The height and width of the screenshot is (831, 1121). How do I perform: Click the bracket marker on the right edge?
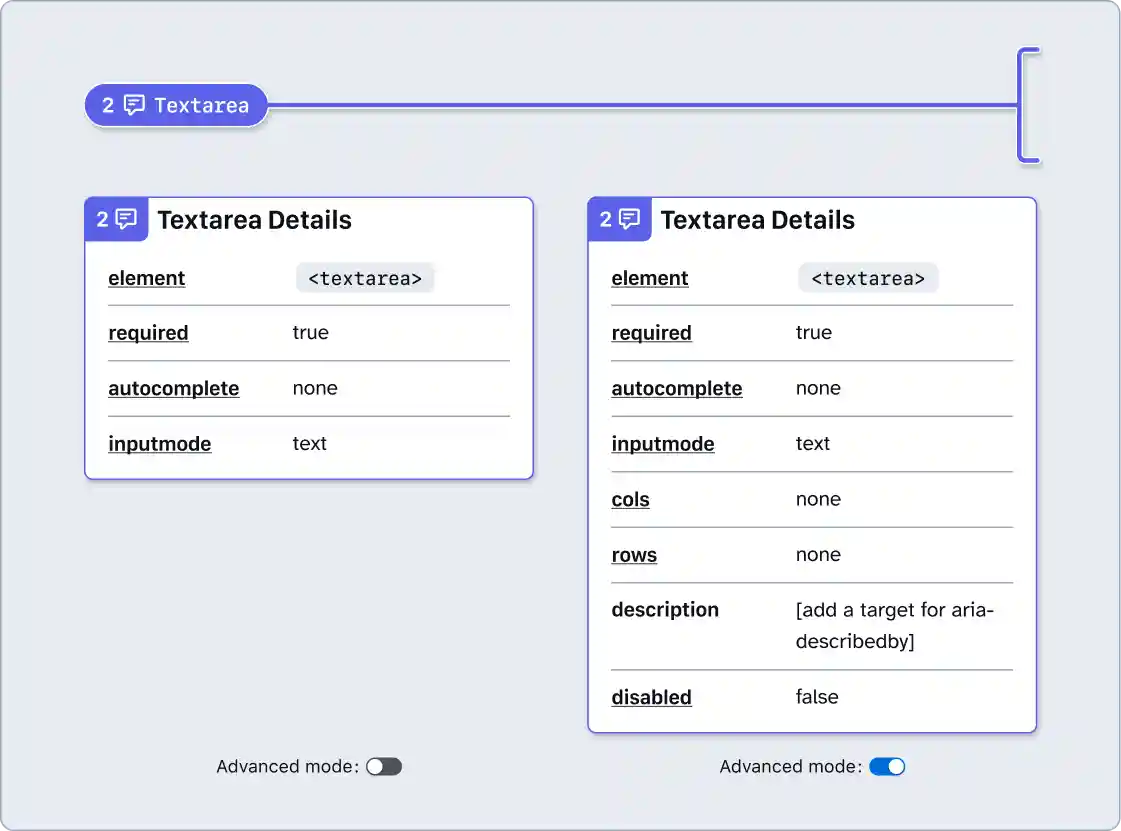tap(1029, 104)
